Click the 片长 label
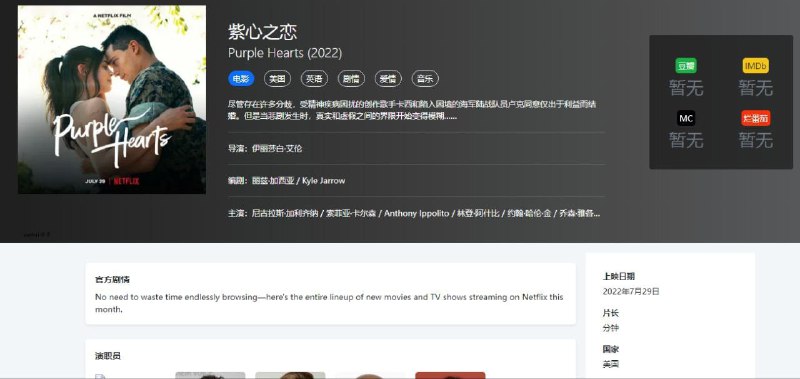Image resolution: width=800 pixels, height=379 pixels. (611, 313)
